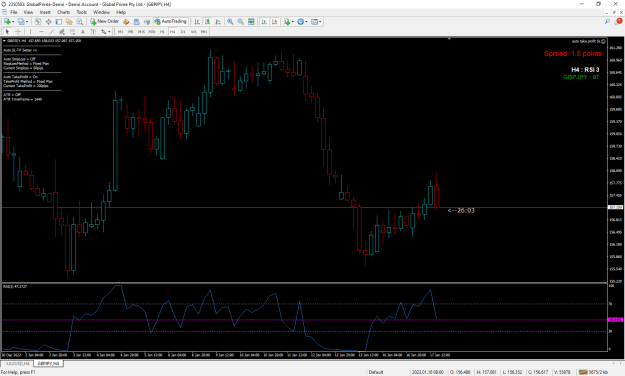This screenshot has height=376, width=625.
Task: Open the Templates icon
Action: tap(314, 22)
